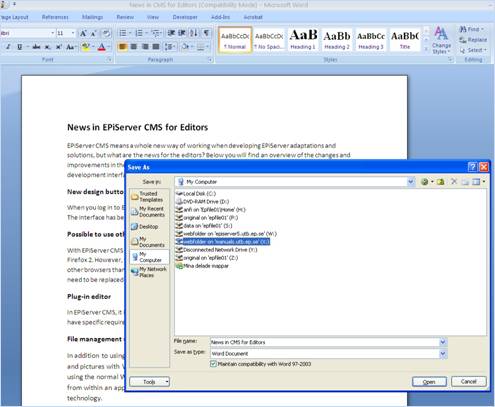Click the Shrink Font icon
The width and height of the screenshot is (495, 407).
coord(94,33)
